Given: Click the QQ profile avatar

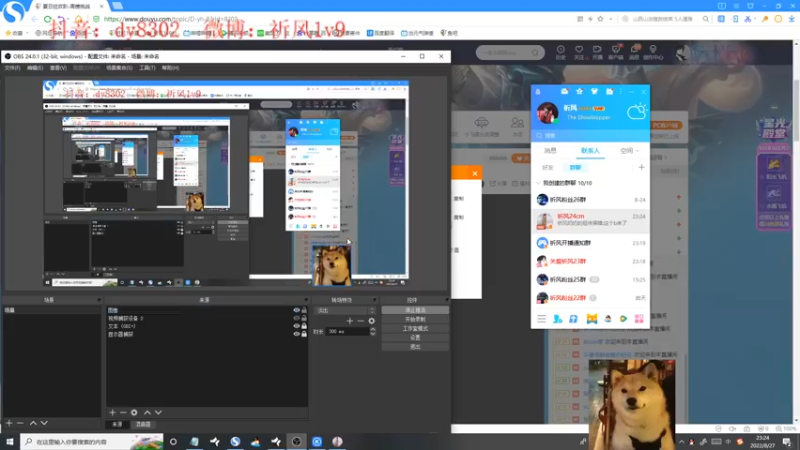Looking at the screenshot, I should [x=547, y=113].
